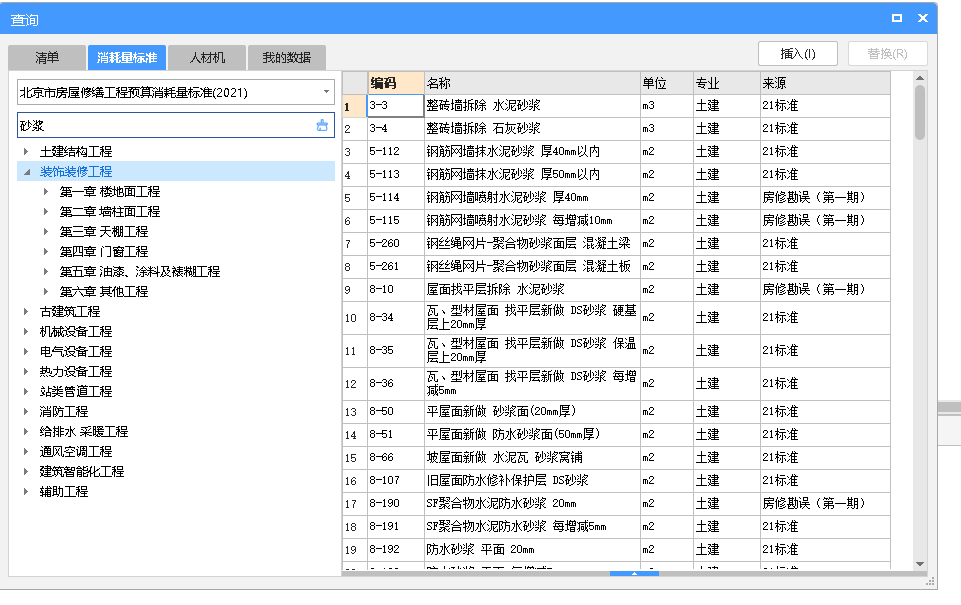This screenshot has width=961, height=605.
Task: Select the 辅助工程 tree item
Action: (x=64, y=492)
